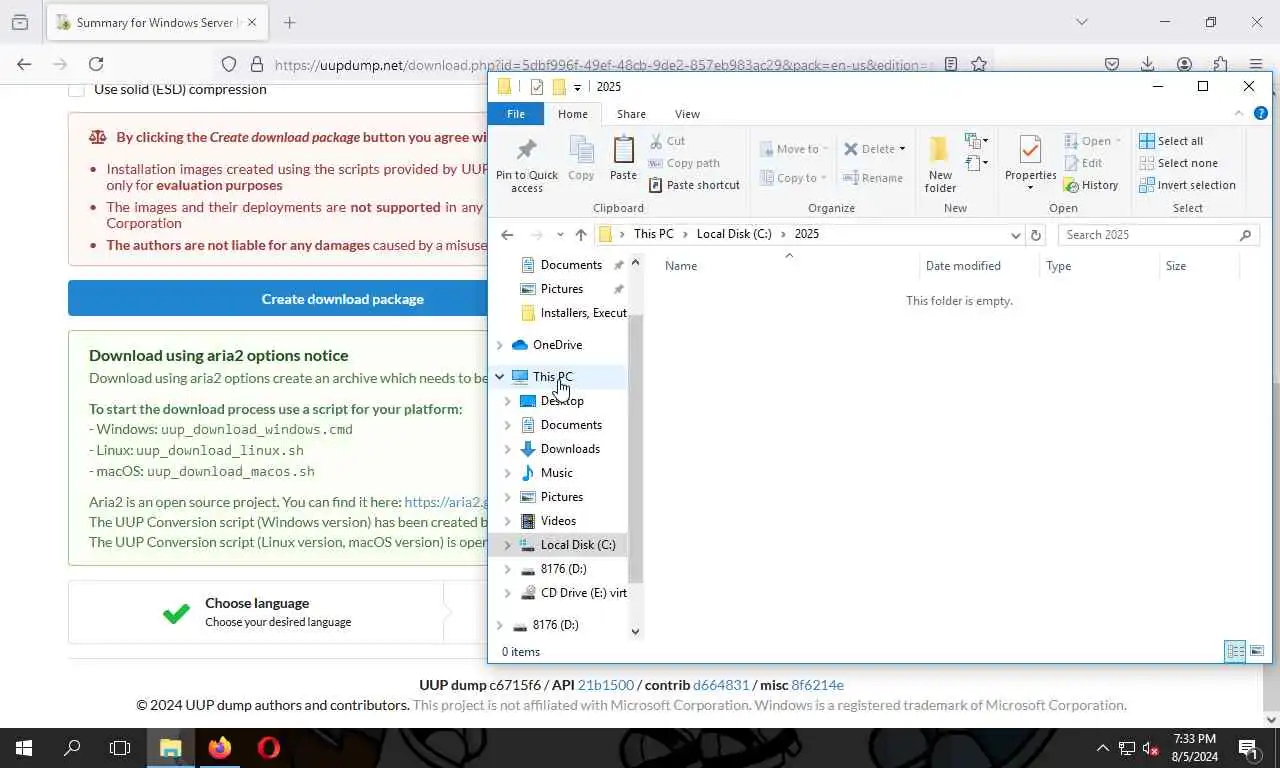Open Windows Search on taskbar
Viewport: 1280px width, 768px height.
tap(72, 748)
